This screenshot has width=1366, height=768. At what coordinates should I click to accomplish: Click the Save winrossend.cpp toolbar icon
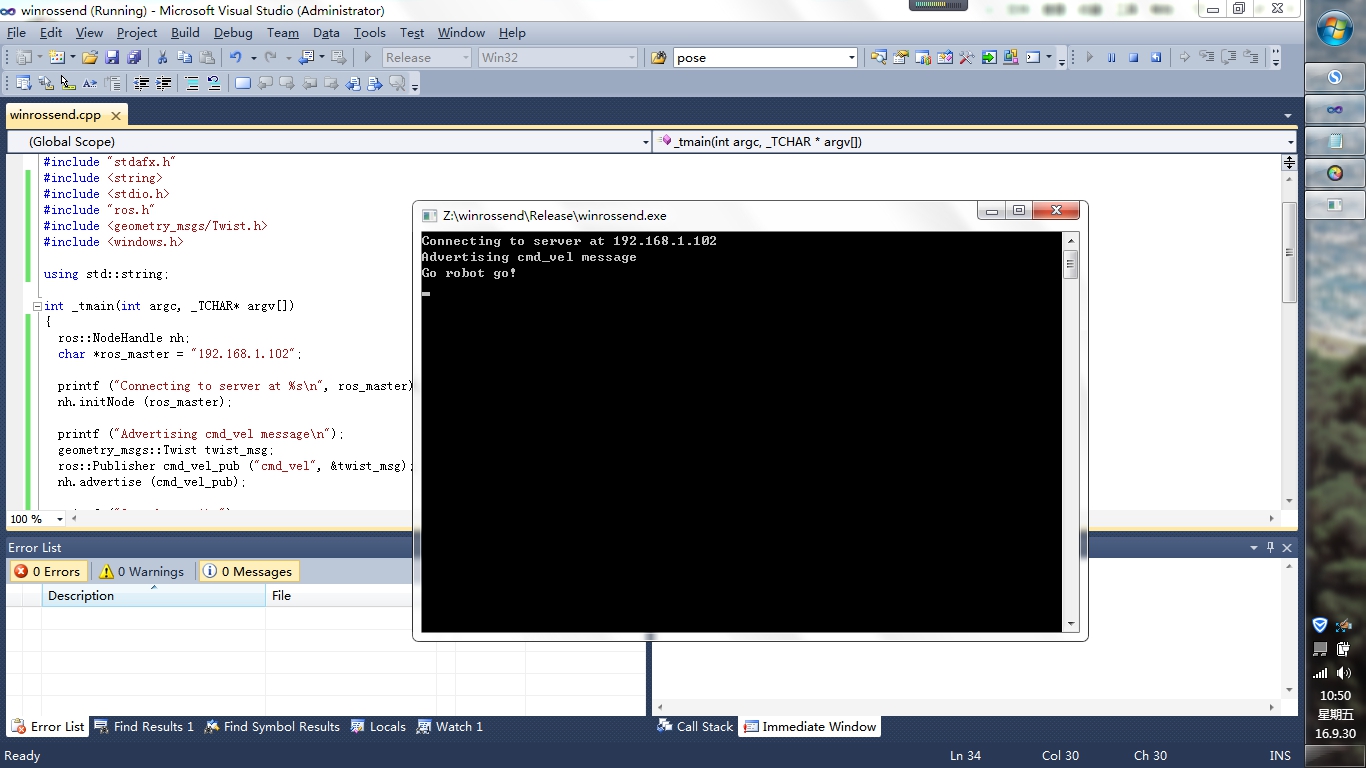coord(112,58)
